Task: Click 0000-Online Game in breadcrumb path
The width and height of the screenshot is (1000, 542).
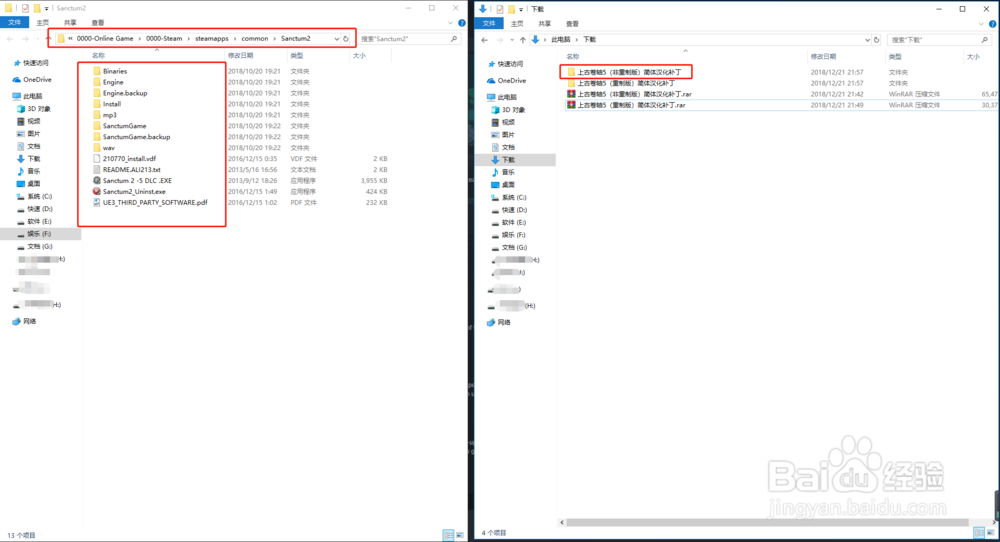Action: (x=105, y=39)
